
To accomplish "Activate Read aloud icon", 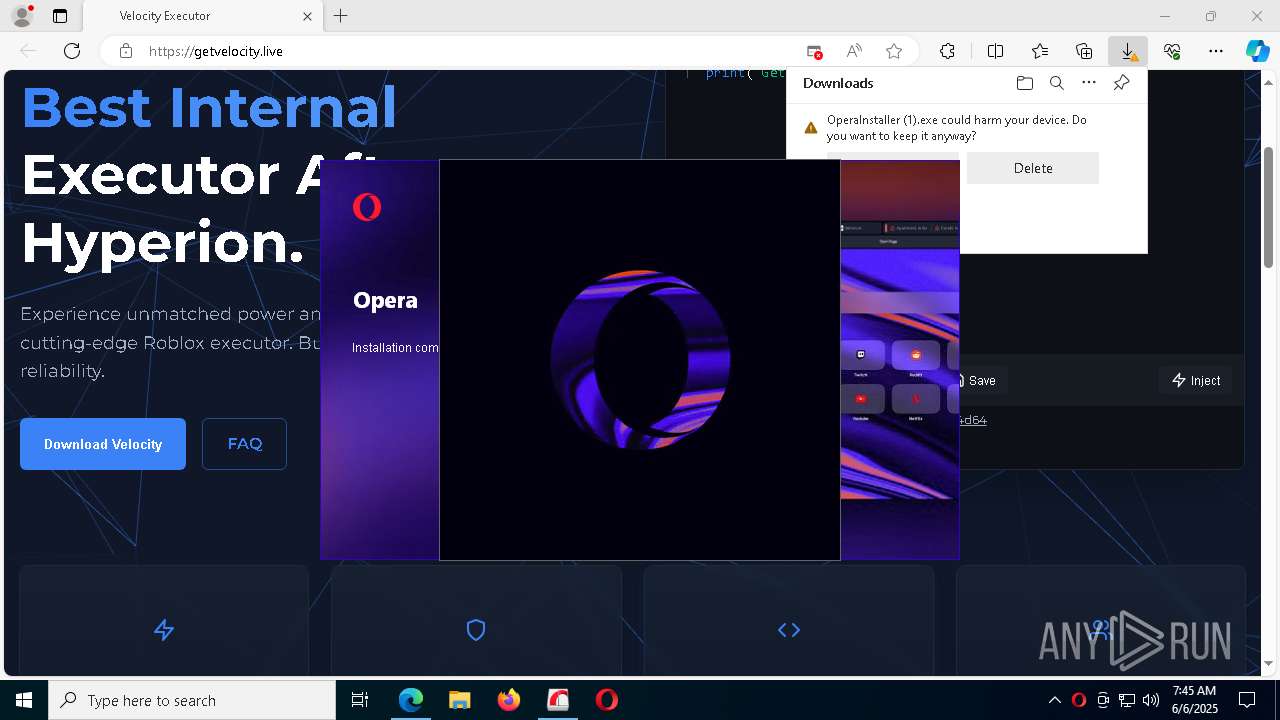I will pos(854,51).
